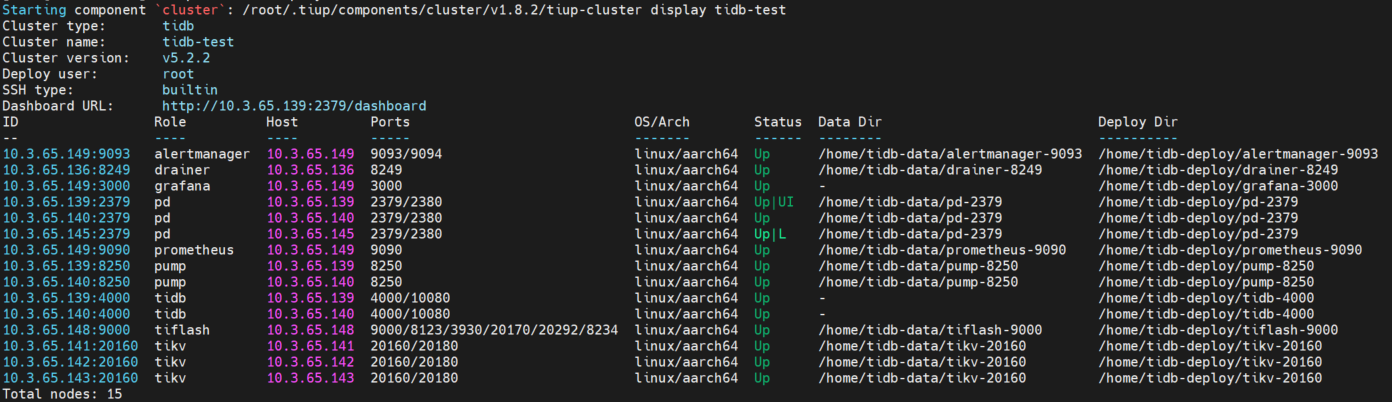Click host 10.3.65.141 in tikv row

coord(310,346)
